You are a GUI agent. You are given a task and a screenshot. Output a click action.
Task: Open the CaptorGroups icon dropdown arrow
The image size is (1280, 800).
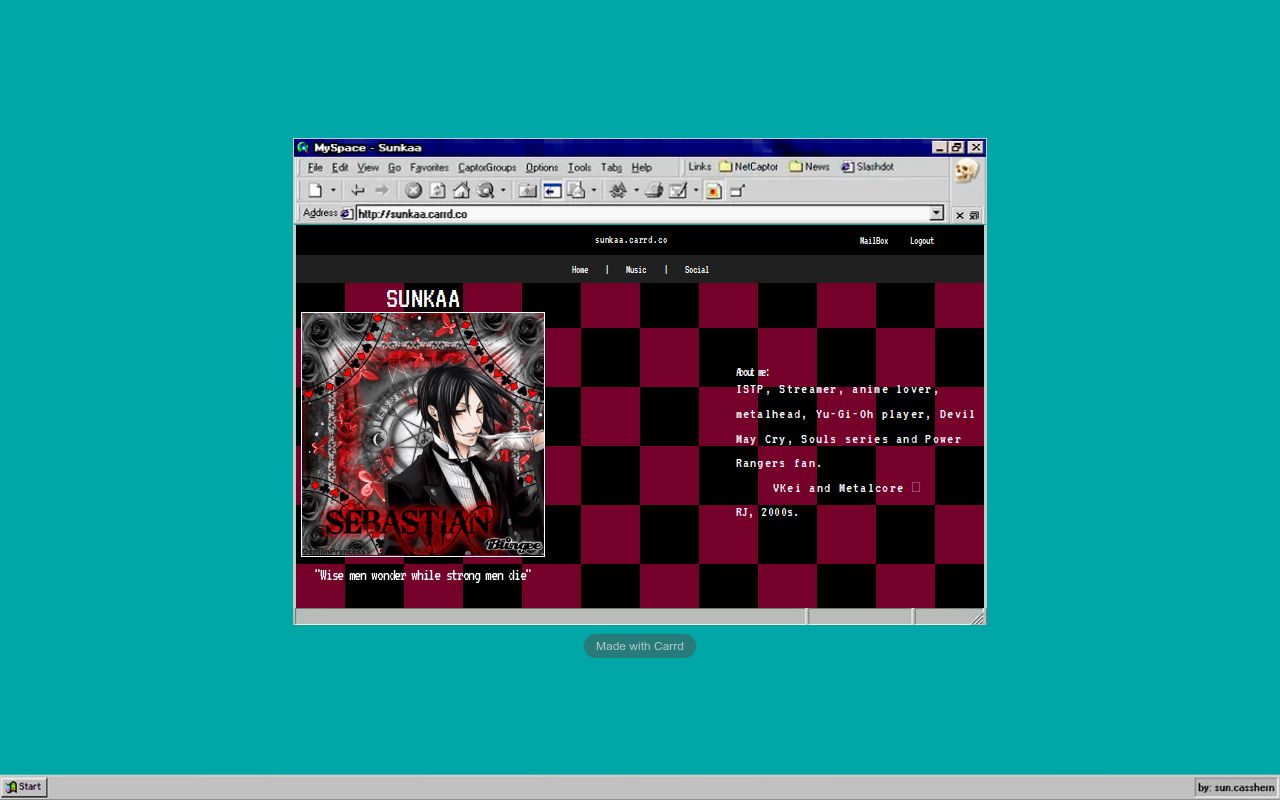pyautogui.click(x=636, y=190)
